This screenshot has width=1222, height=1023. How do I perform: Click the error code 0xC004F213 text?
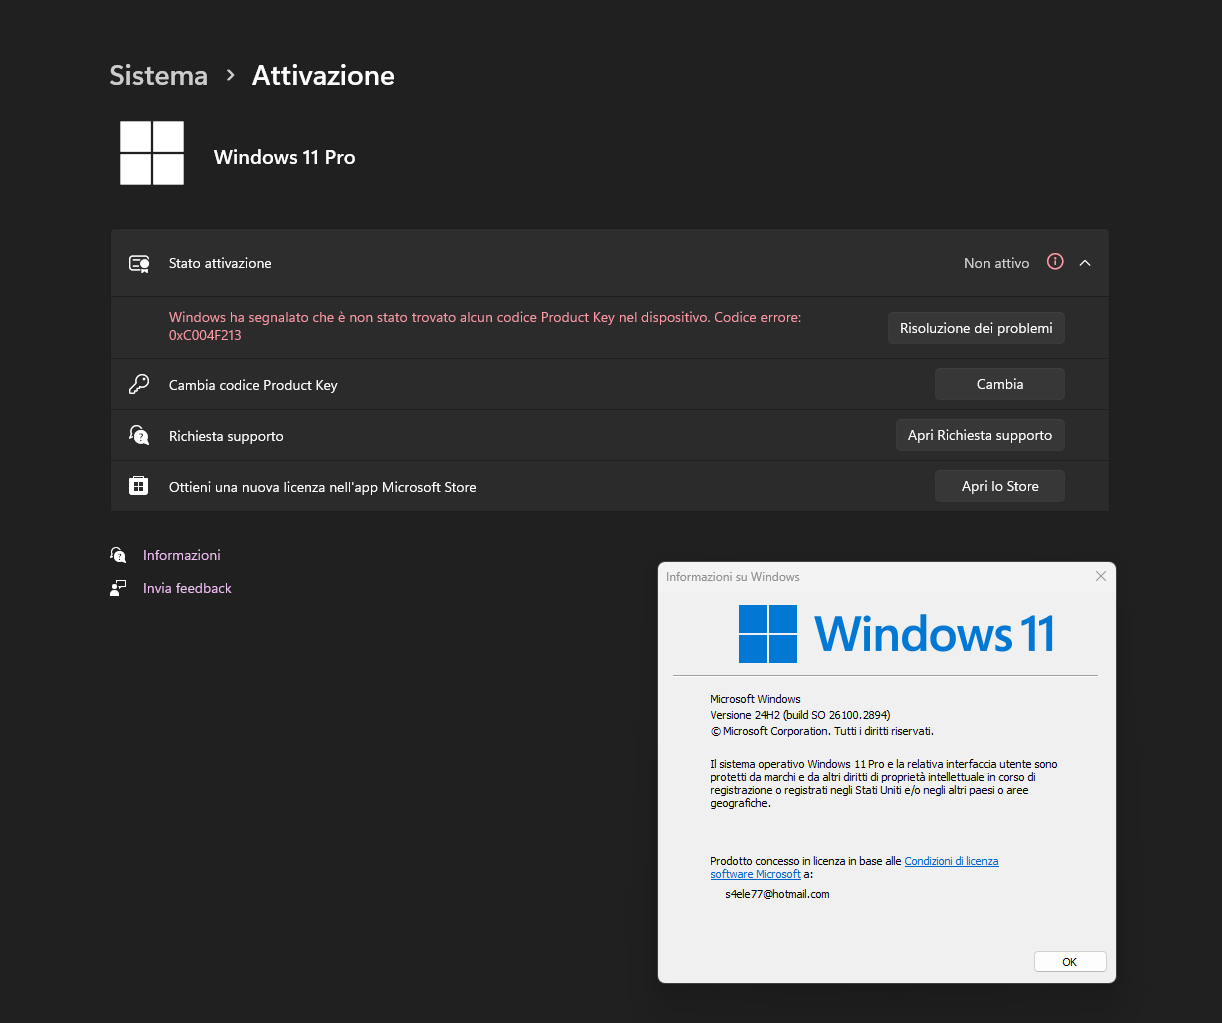coord(205,335)
